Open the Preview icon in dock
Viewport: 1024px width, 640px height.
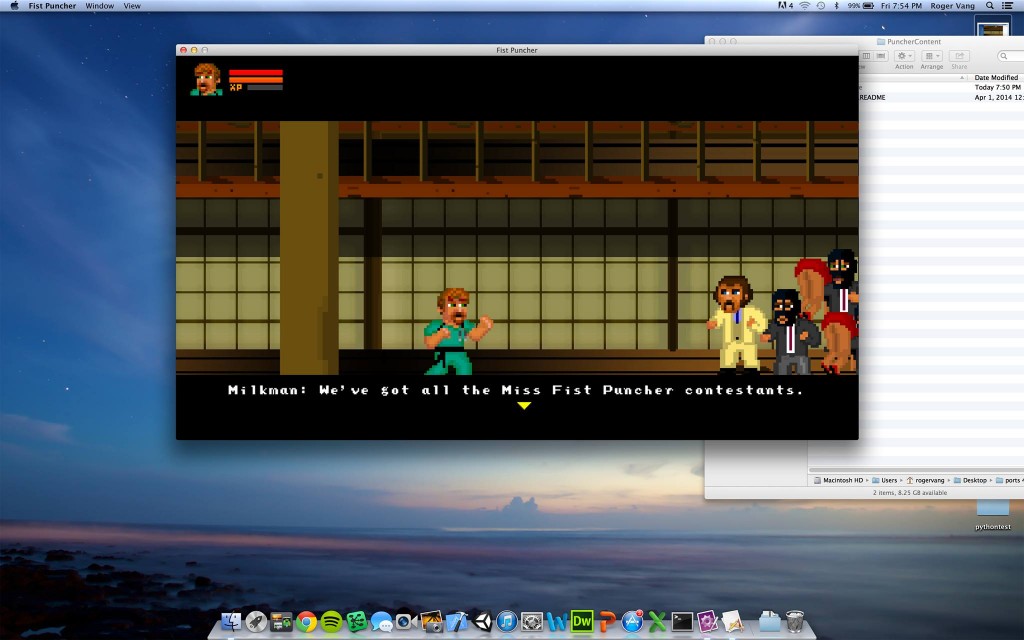click(x=733, y=621)
